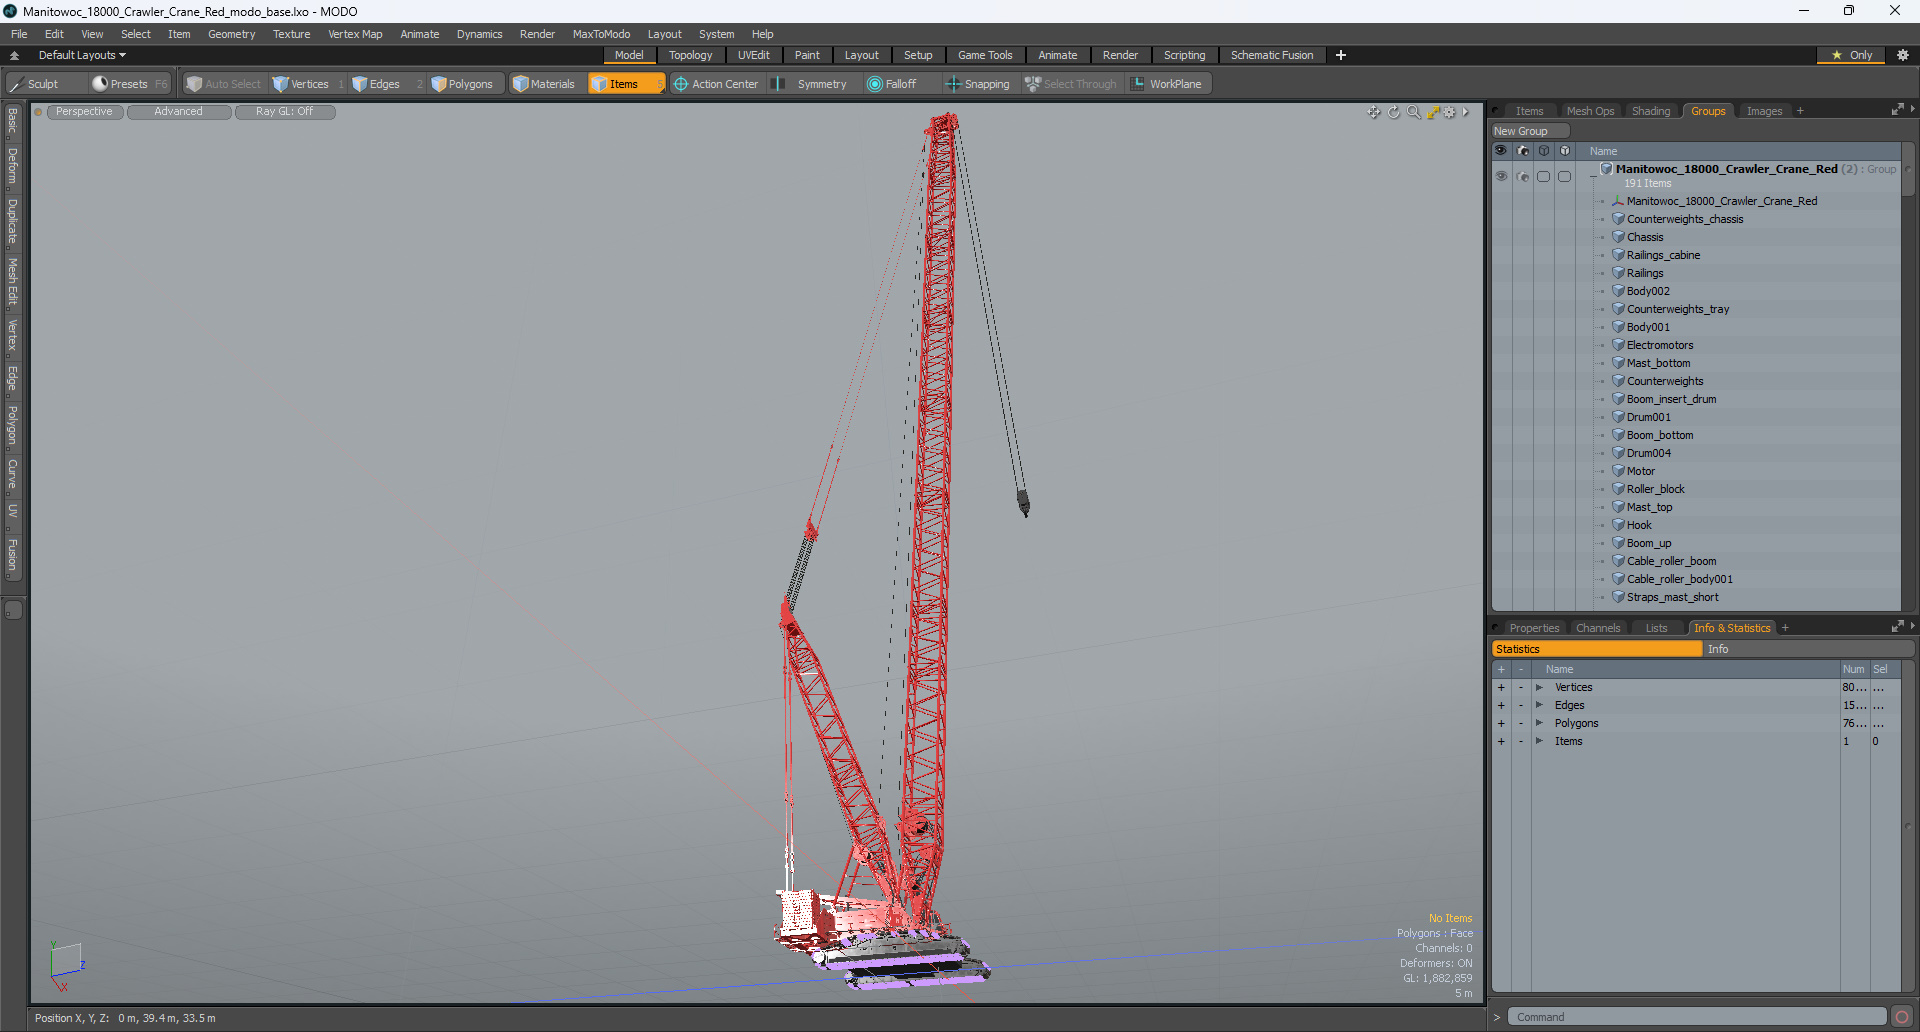Image resolution: width=1920 pixels, height=1032 pixels.
Task: Add a tab to the Groups panel
Action: pos(1800,111)
